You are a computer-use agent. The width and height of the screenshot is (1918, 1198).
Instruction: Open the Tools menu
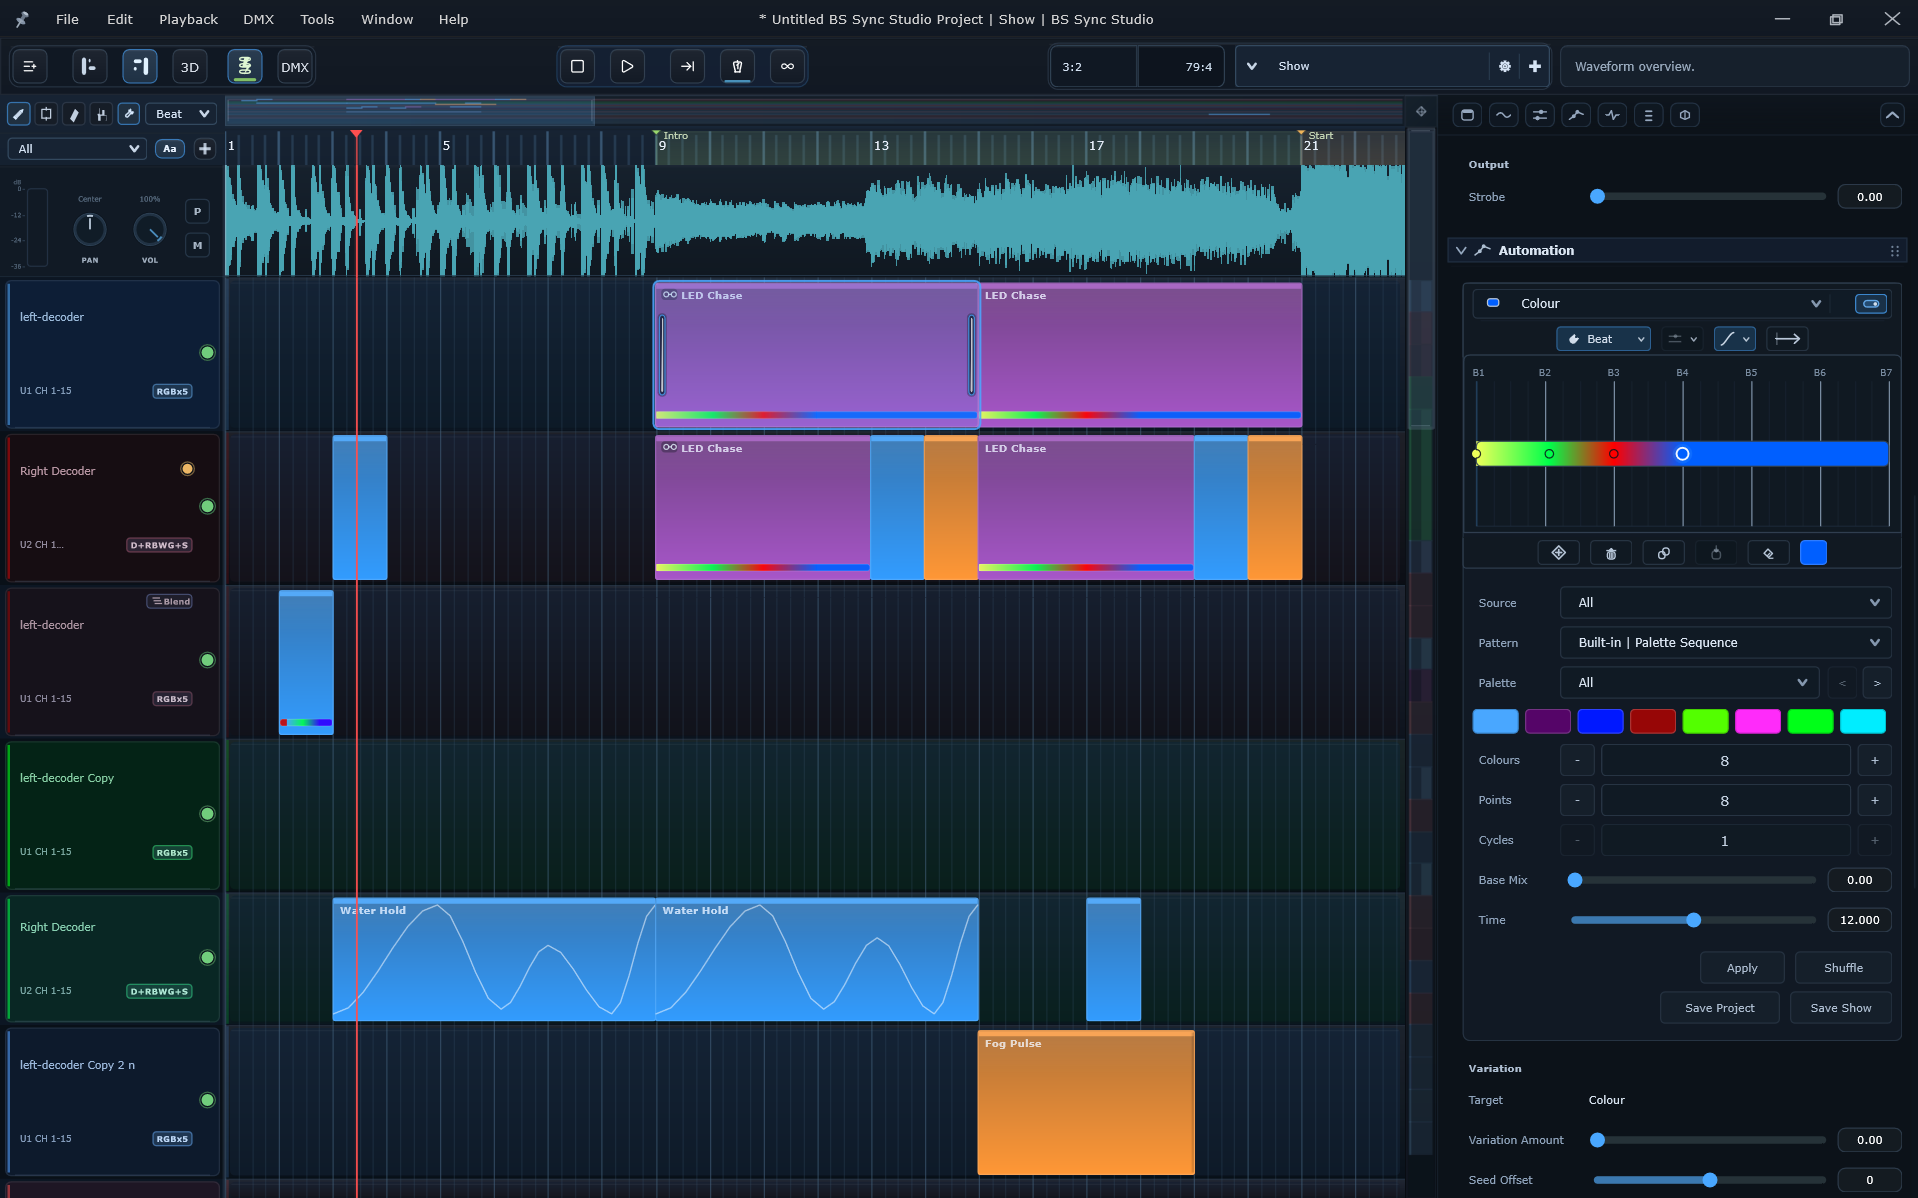pyautogui.click(x=317, y=19)
